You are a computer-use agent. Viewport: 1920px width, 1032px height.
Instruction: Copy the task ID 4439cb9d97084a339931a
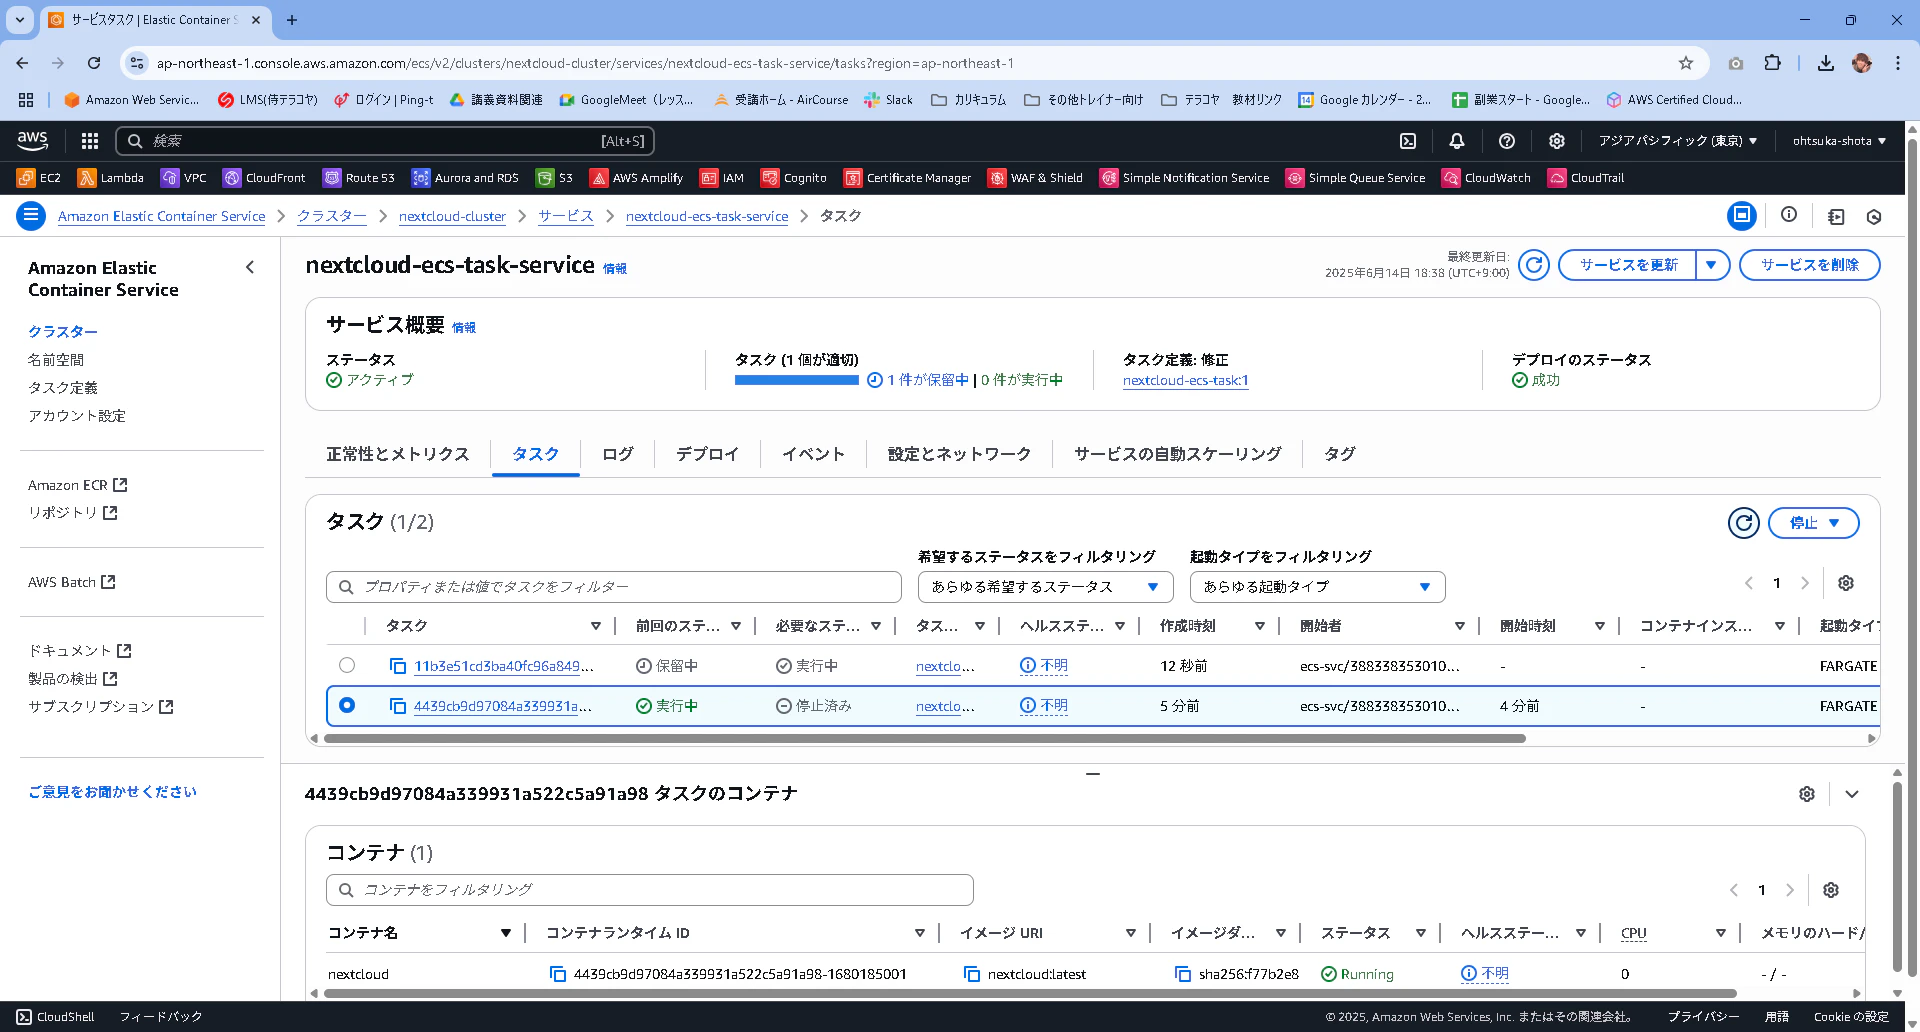pyautogui.click(x=398, y=706)
